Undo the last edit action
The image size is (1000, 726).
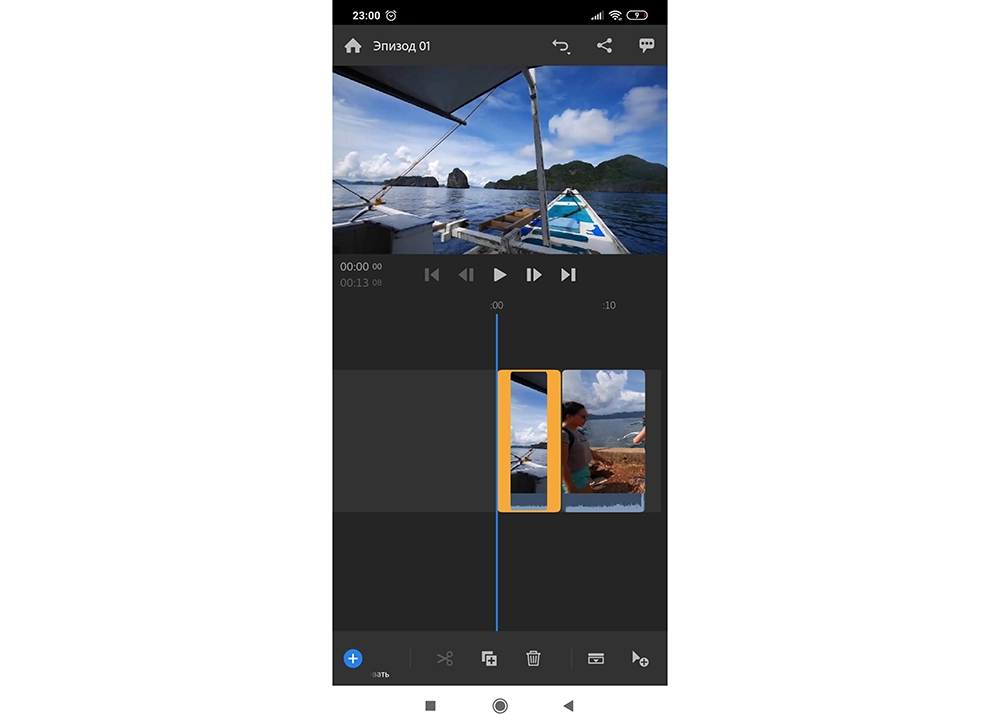pos(561,46)
